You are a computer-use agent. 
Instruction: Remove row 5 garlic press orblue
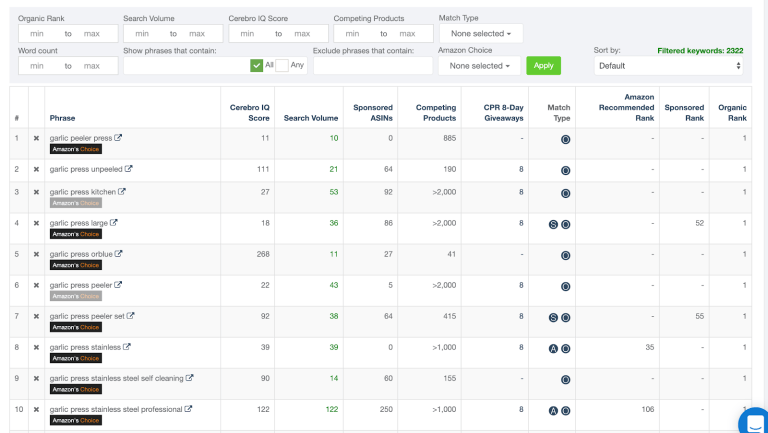pos(36,254)
